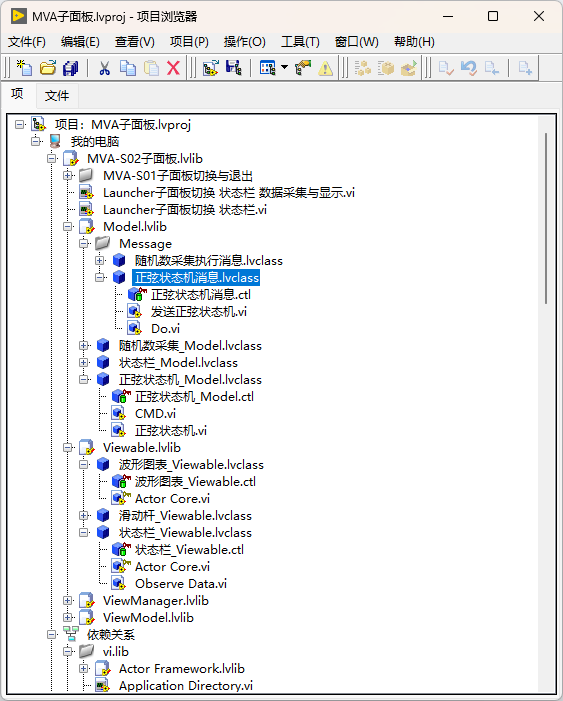This screenshot has height=701, width=563.
Task: Select the vi.lib folder
Action: click(116, 651)
